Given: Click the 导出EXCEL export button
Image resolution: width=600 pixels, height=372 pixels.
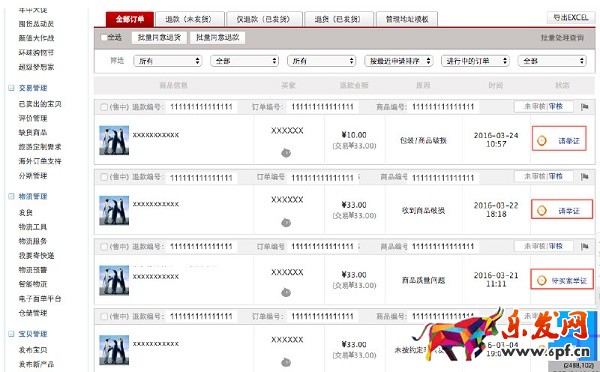Looking at the screenshot, I should pos(571,18).
